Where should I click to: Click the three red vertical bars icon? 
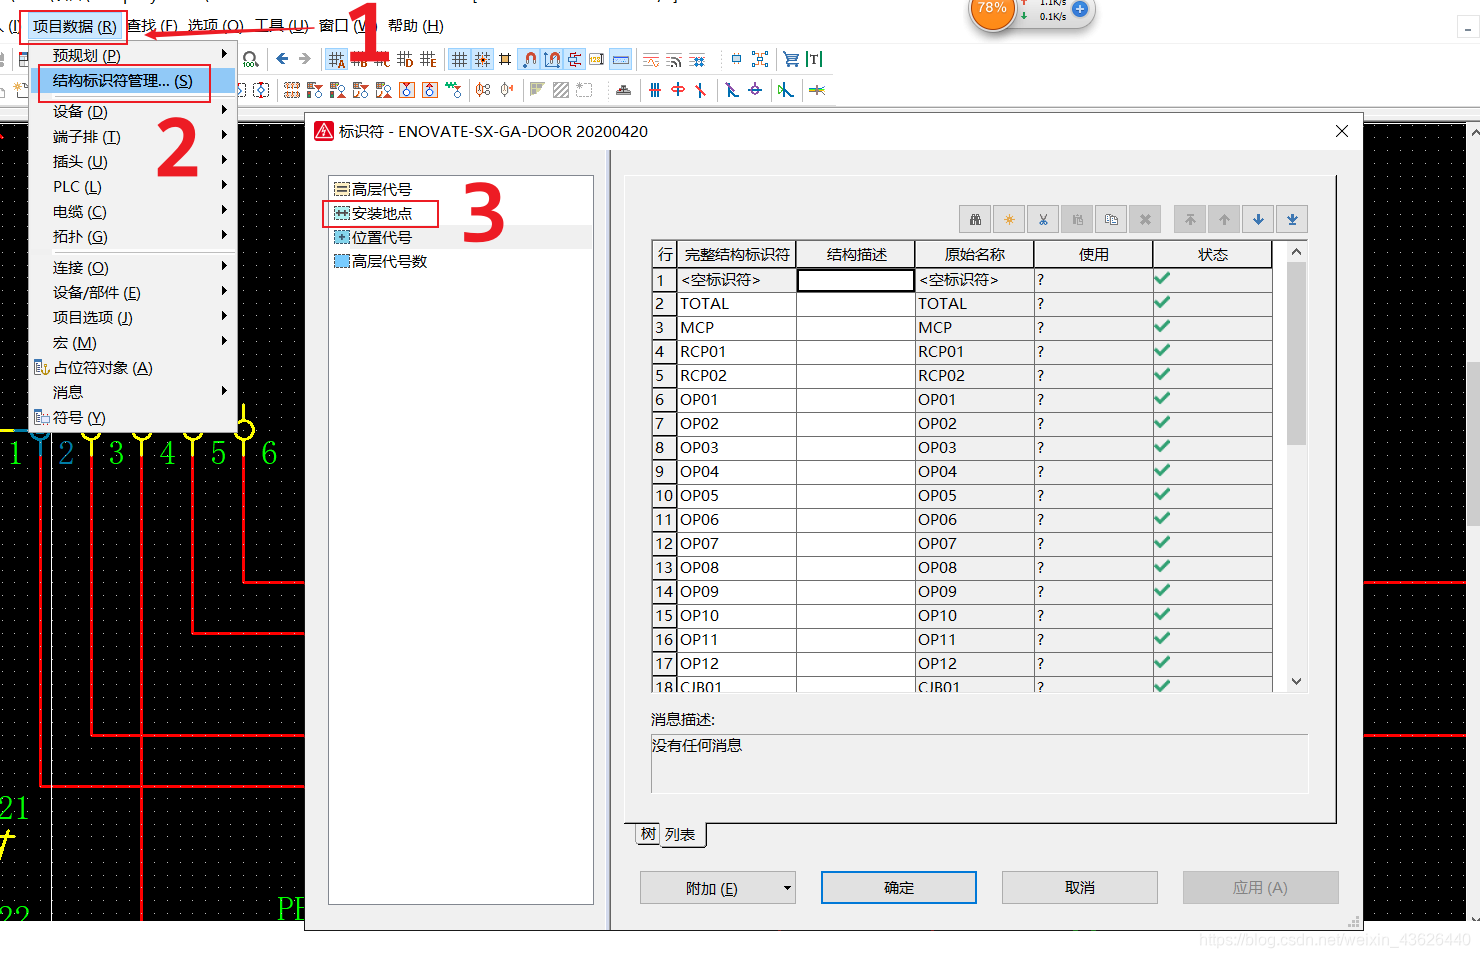(654, 90)
